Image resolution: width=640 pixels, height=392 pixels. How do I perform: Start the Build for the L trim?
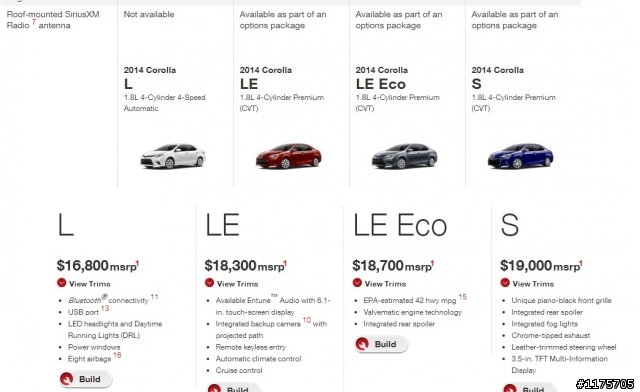pos(86,379)
